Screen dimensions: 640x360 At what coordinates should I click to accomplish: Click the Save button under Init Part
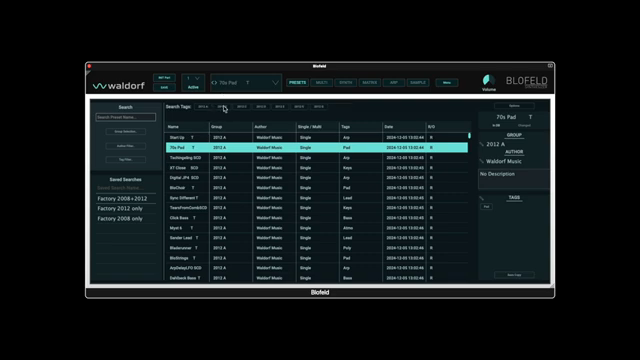click(164, 87)
